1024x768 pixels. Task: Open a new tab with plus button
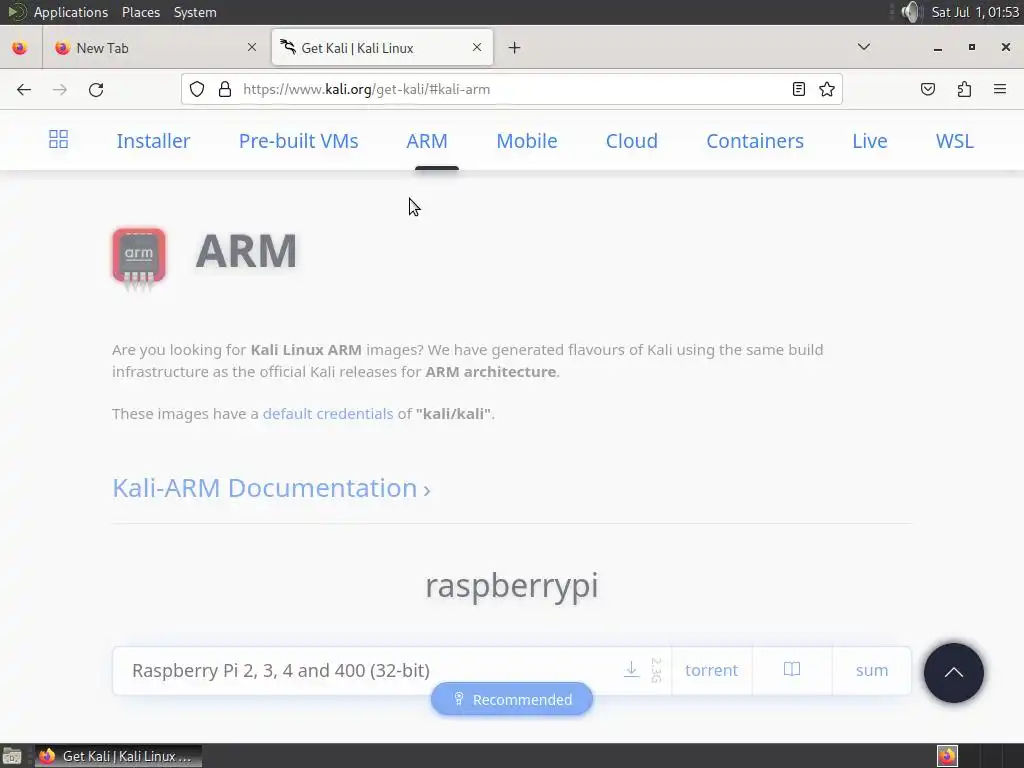click(515, 48)
